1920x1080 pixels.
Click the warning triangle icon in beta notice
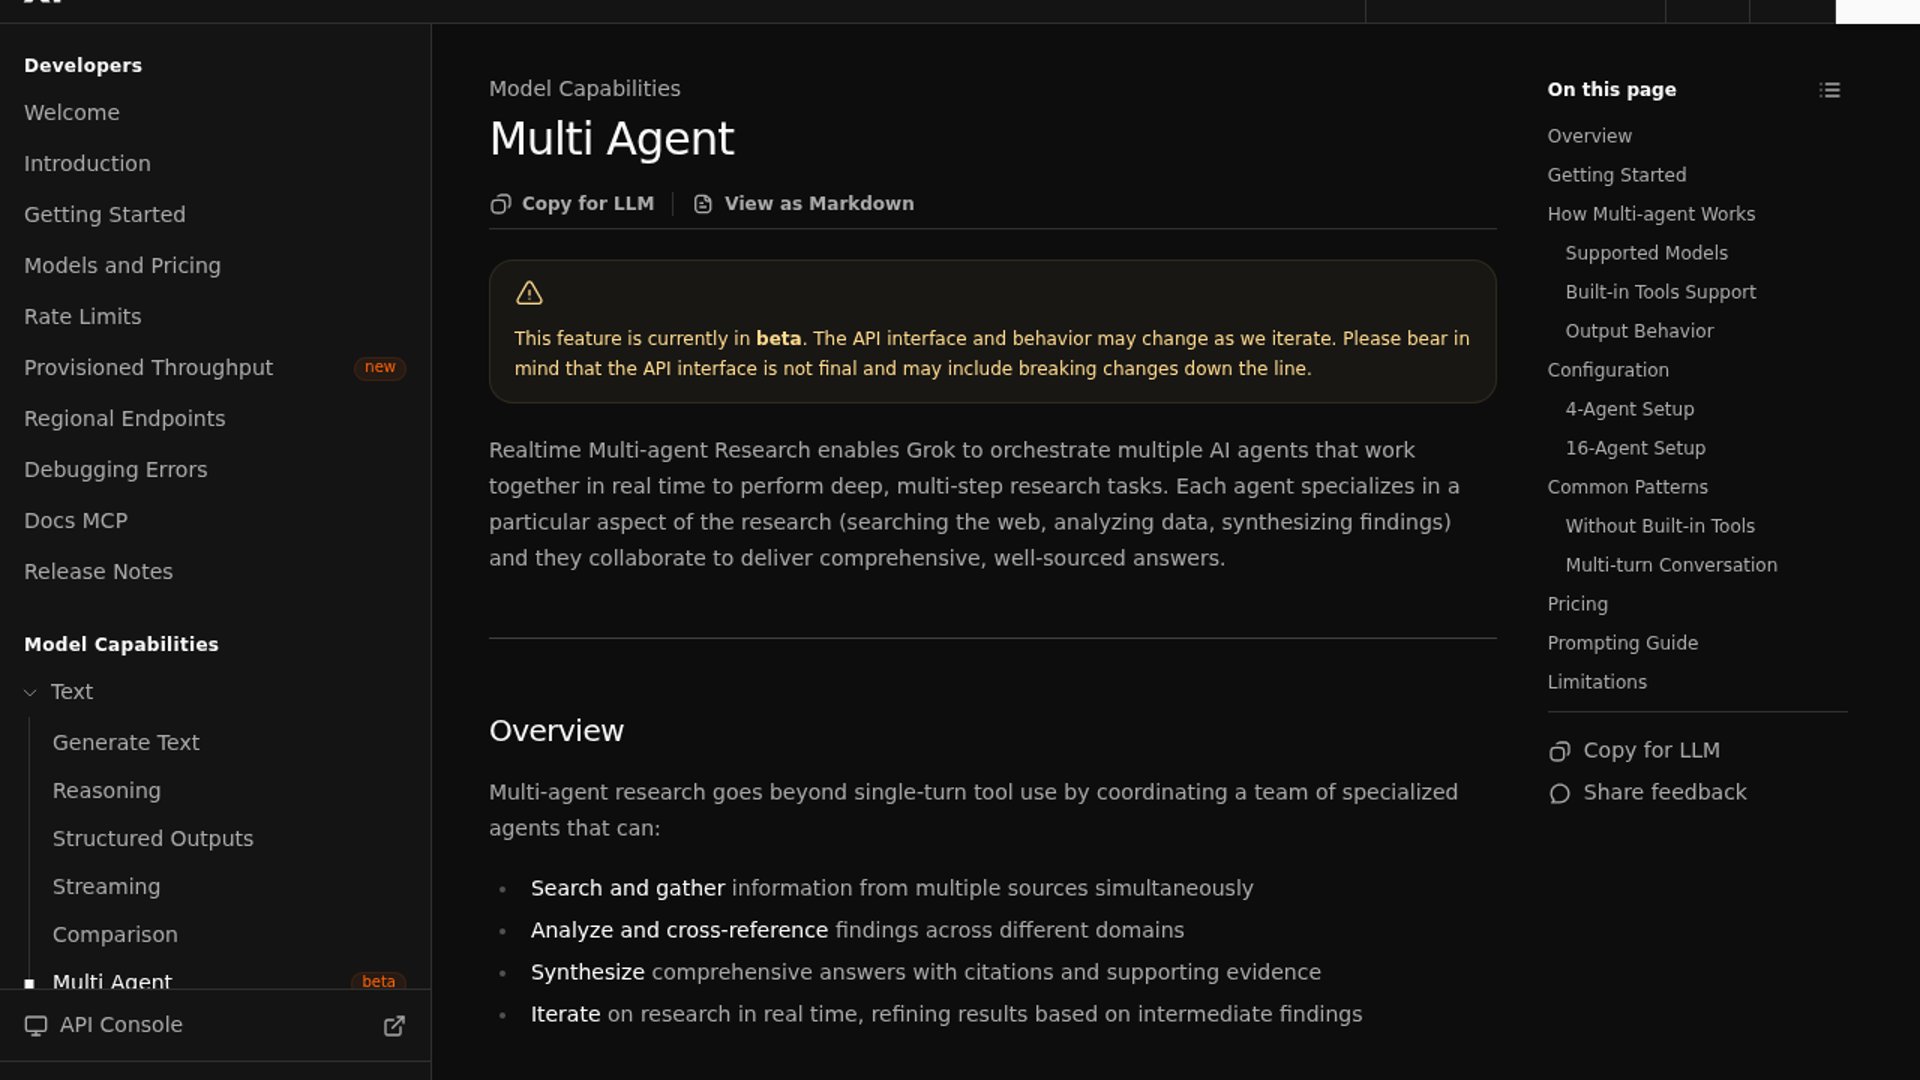pyautogui.click(x=529, y=293)
